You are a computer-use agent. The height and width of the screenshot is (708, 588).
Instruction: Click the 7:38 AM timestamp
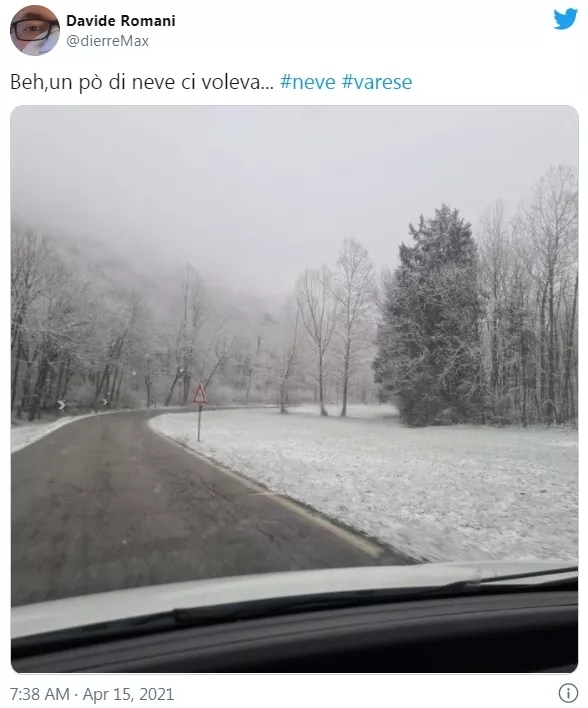pos(40,694)
